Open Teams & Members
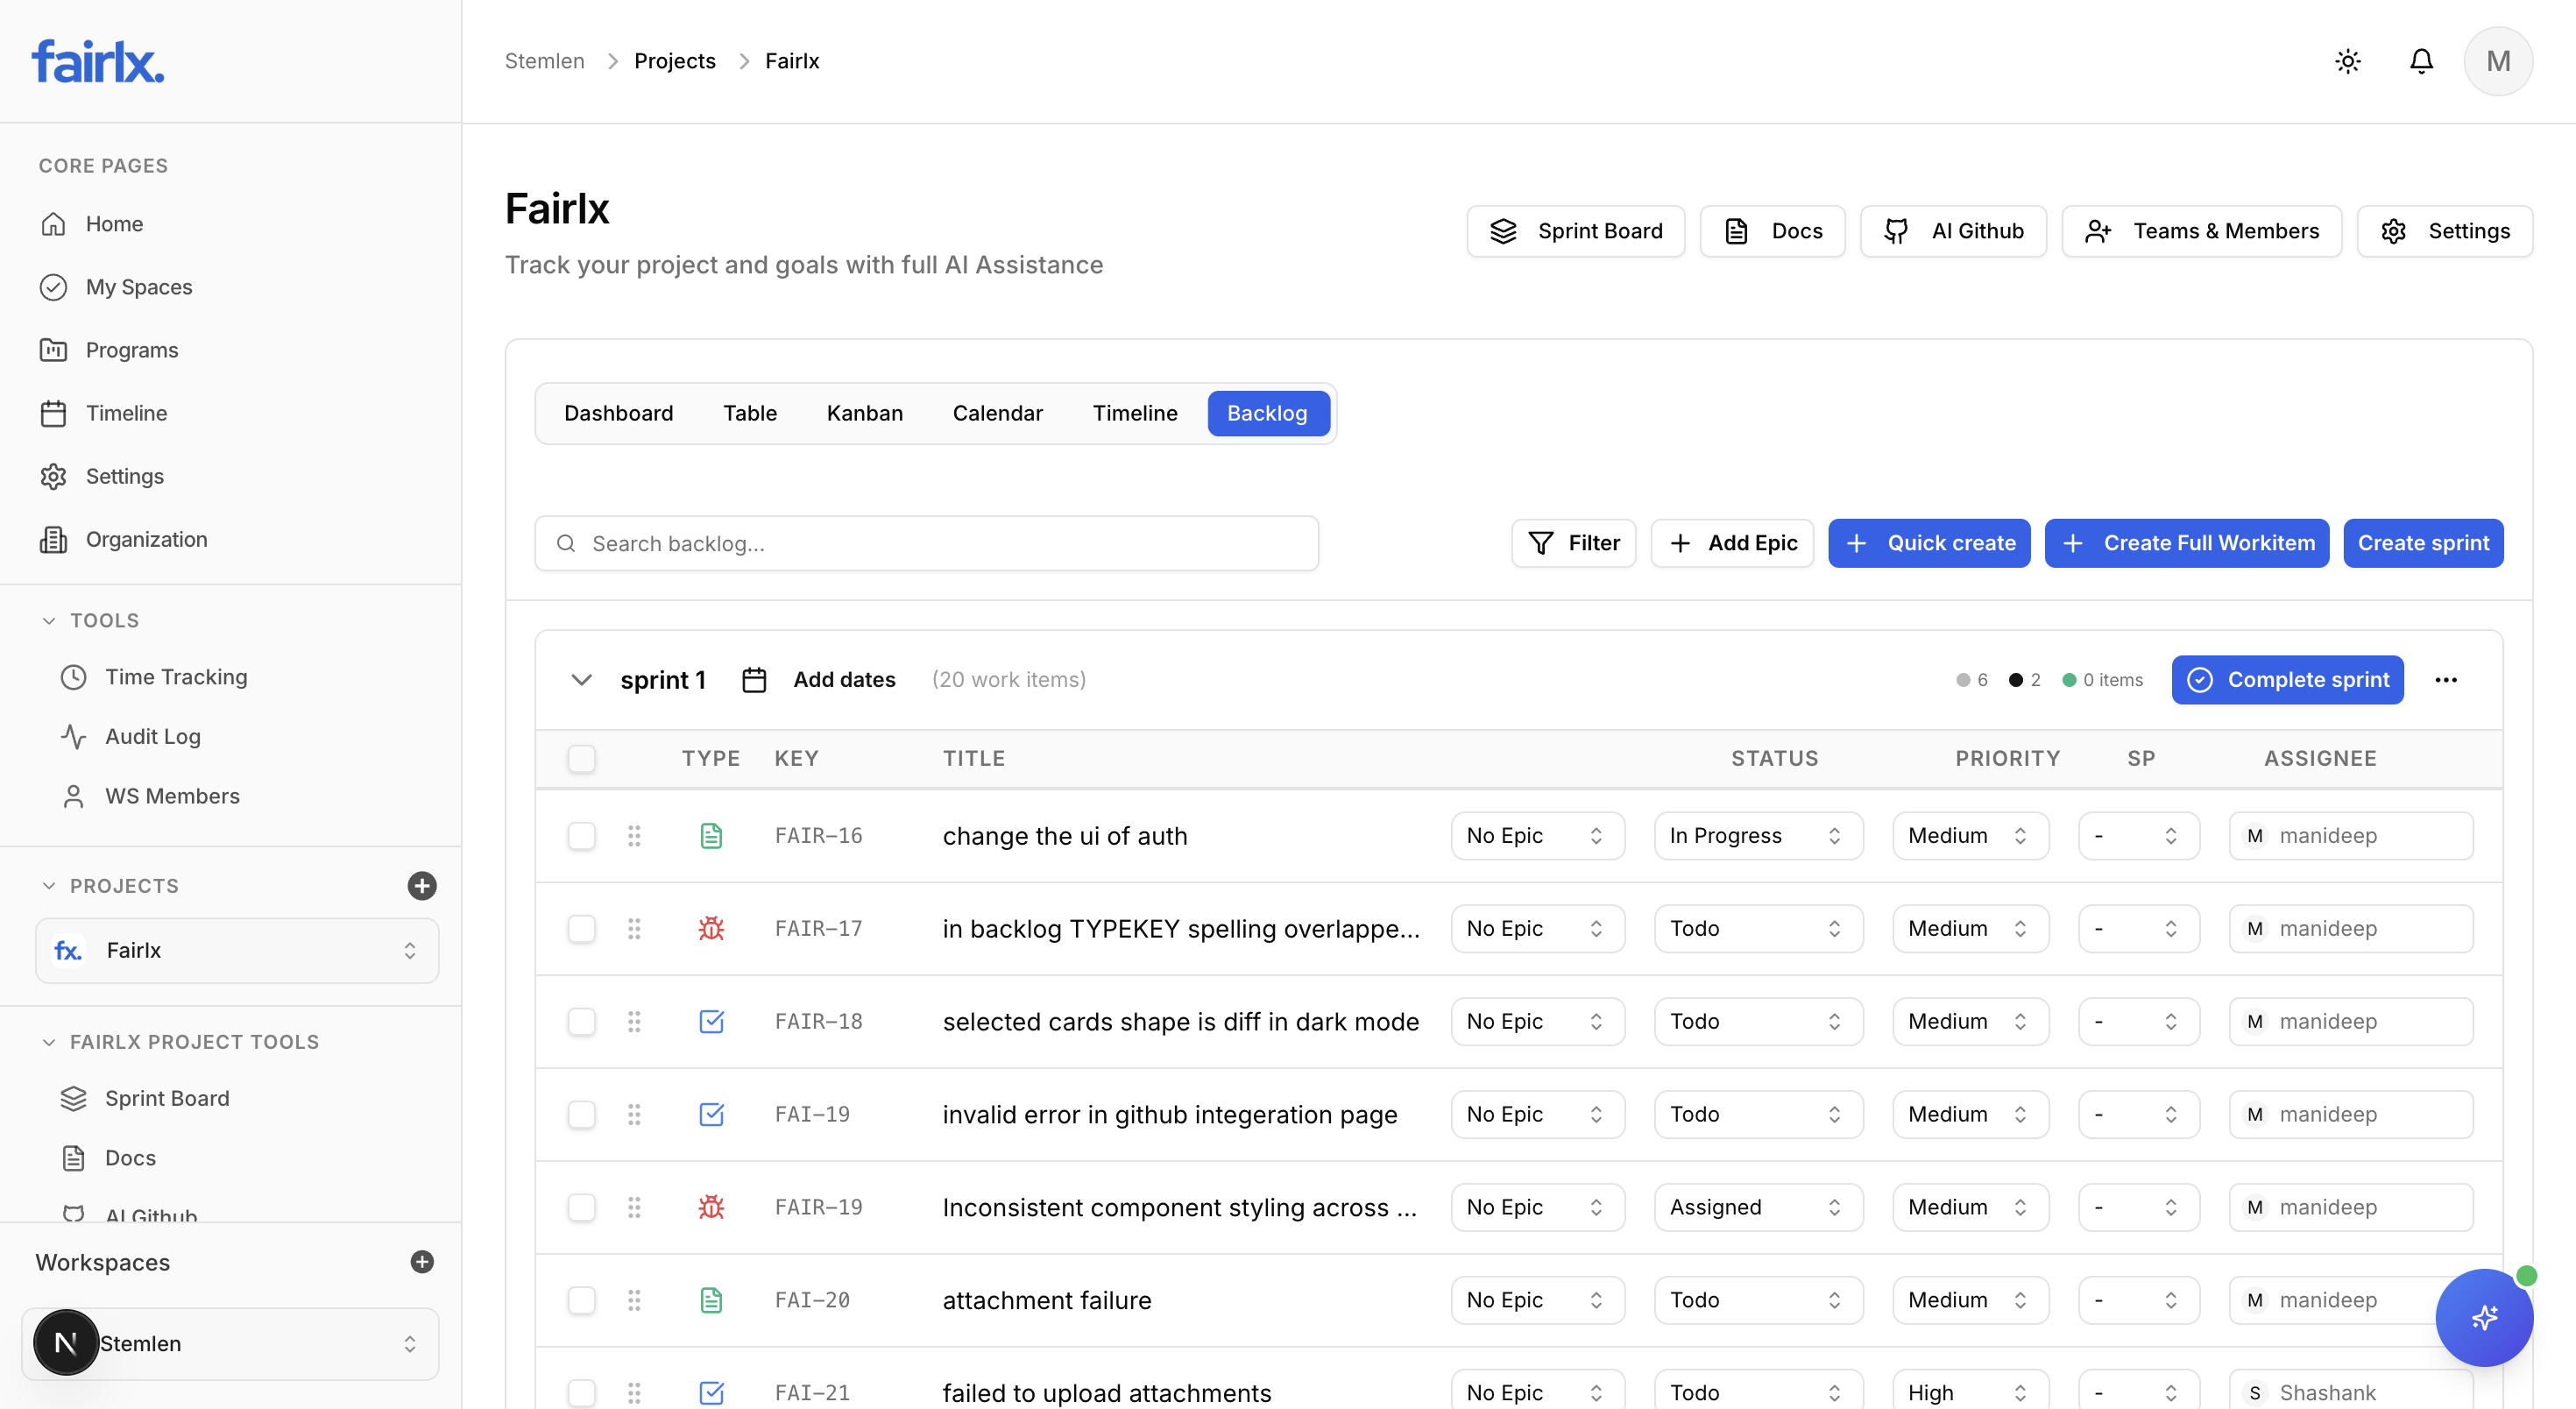Screen dimensions: 2576x1409 click(2201, 231)
